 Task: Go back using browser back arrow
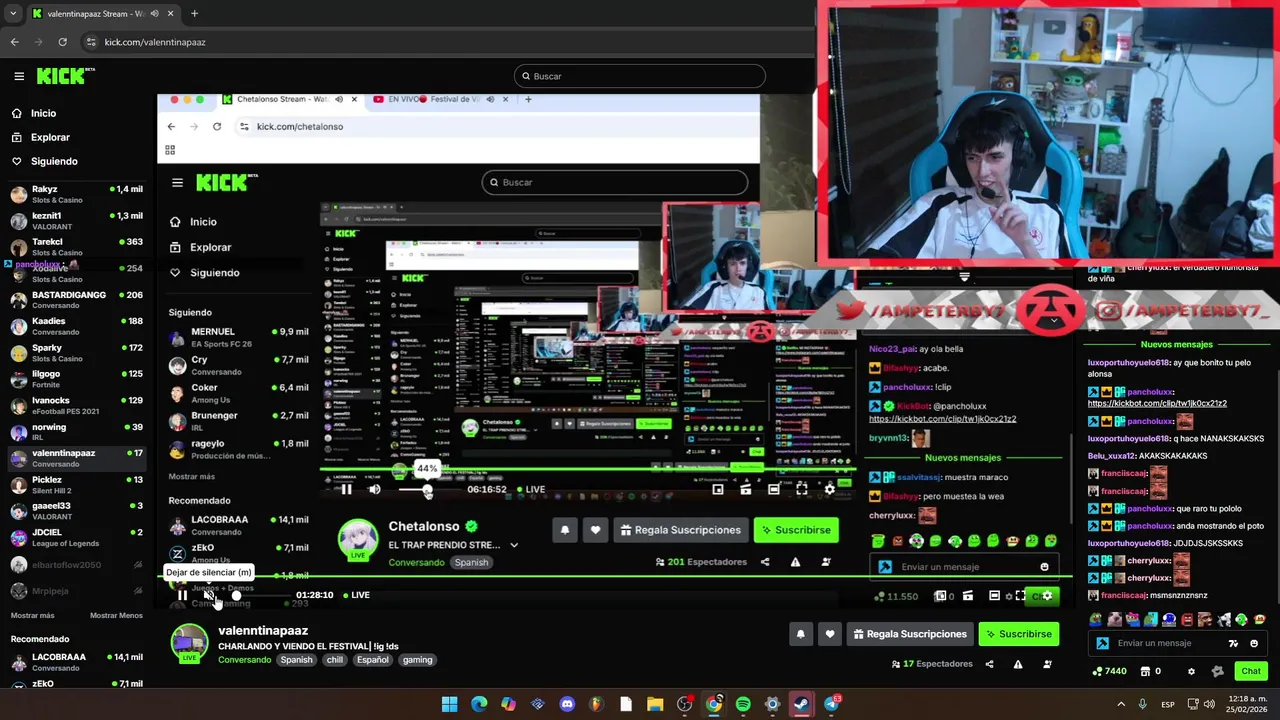[14, 42]
